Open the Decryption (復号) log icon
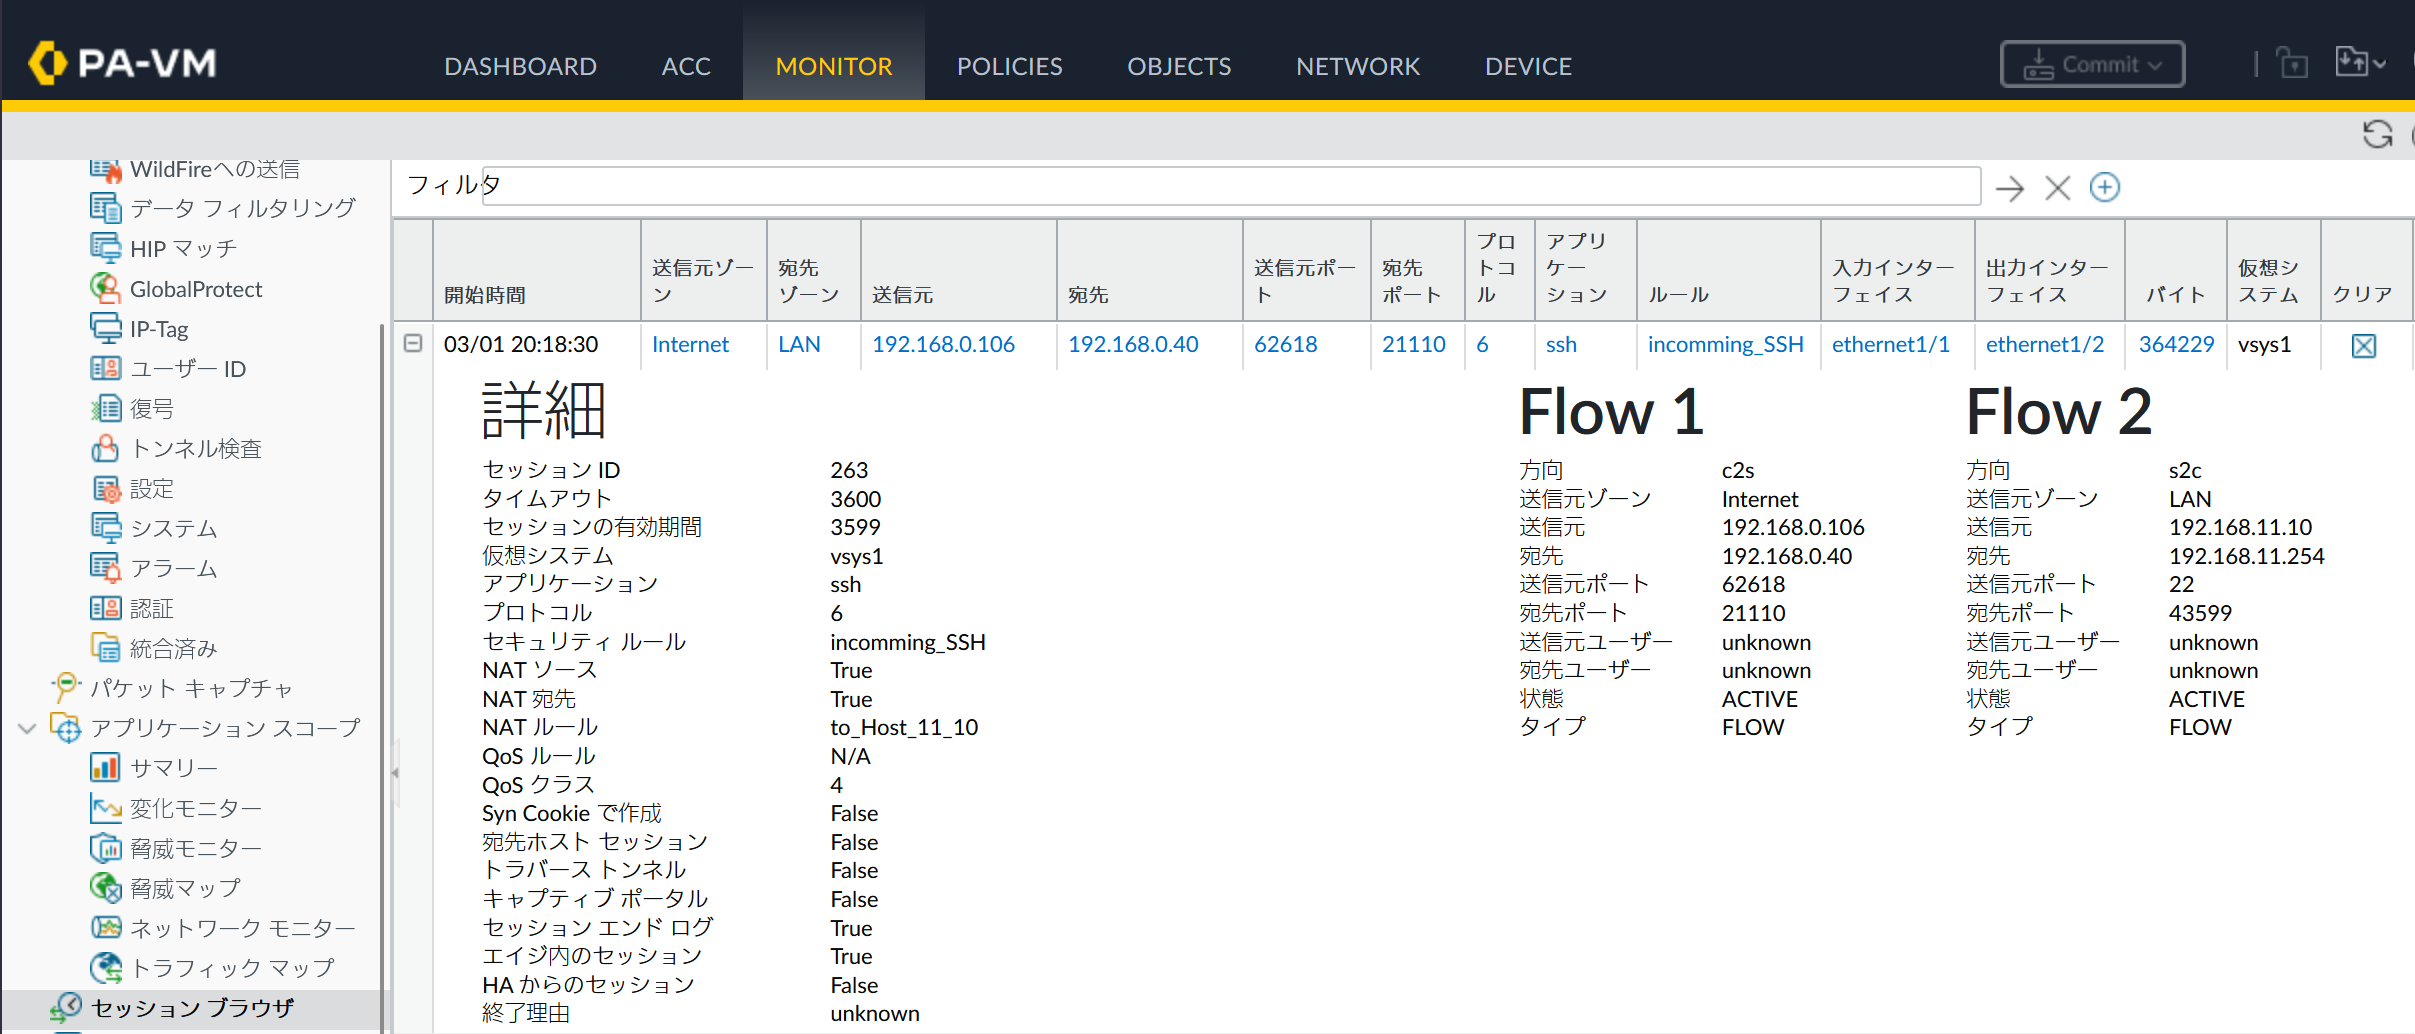 [105, 408]
